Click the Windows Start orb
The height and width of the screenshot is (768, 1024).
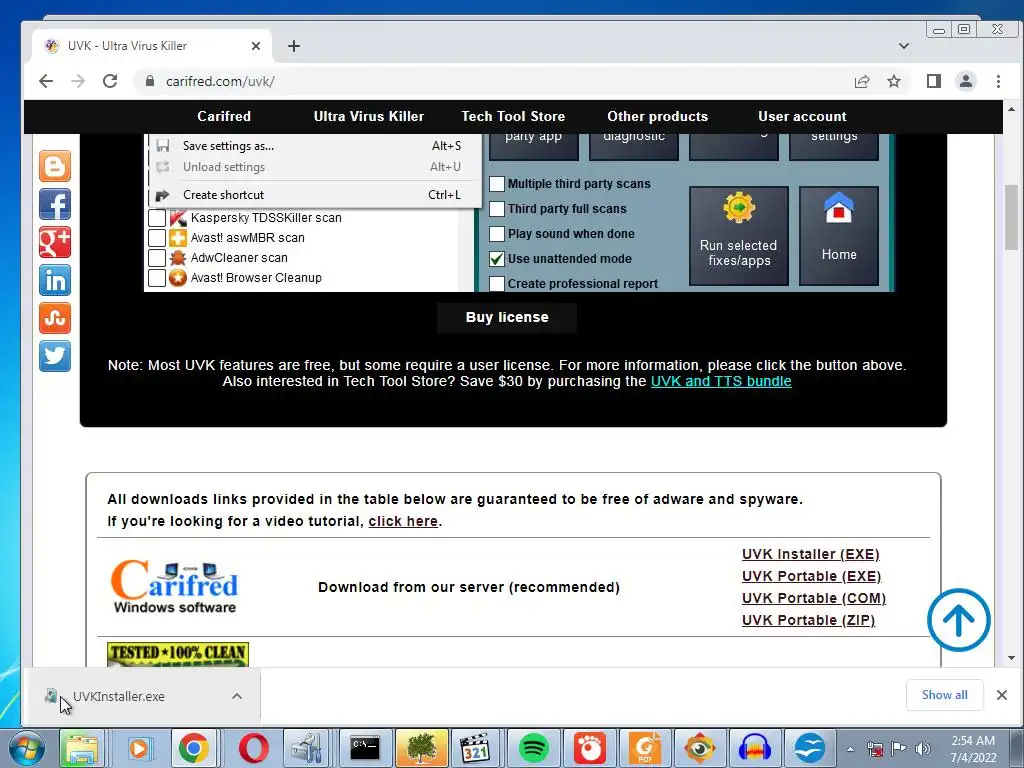(26, 748)
